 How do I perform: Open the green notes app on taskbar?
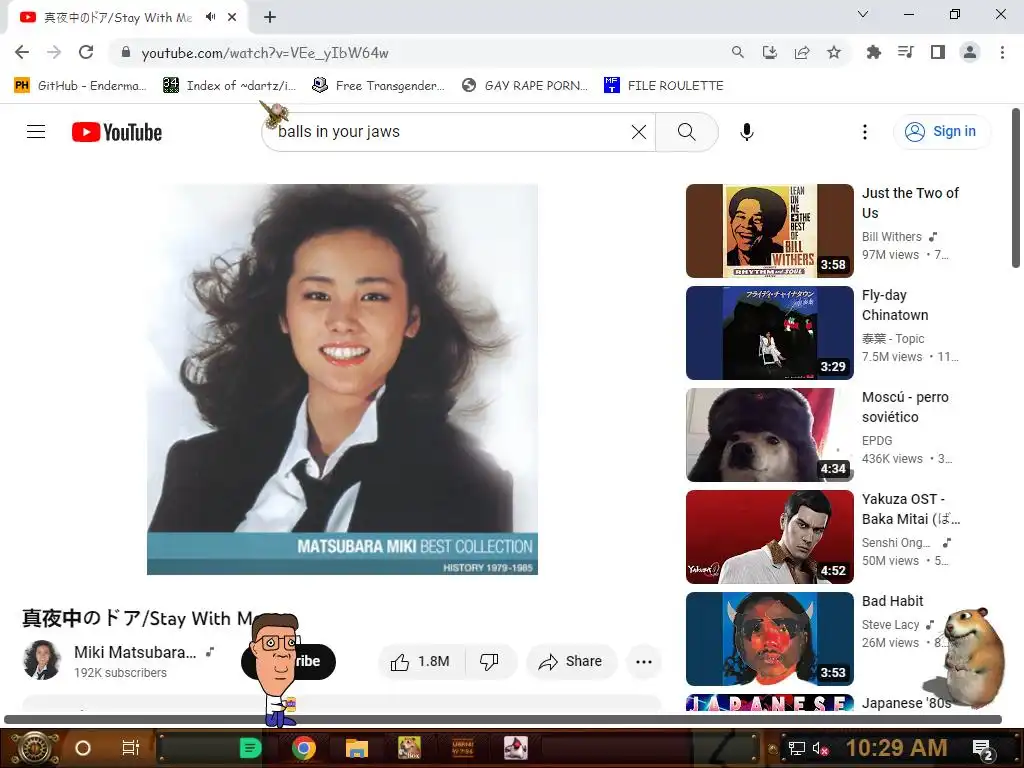250,748
